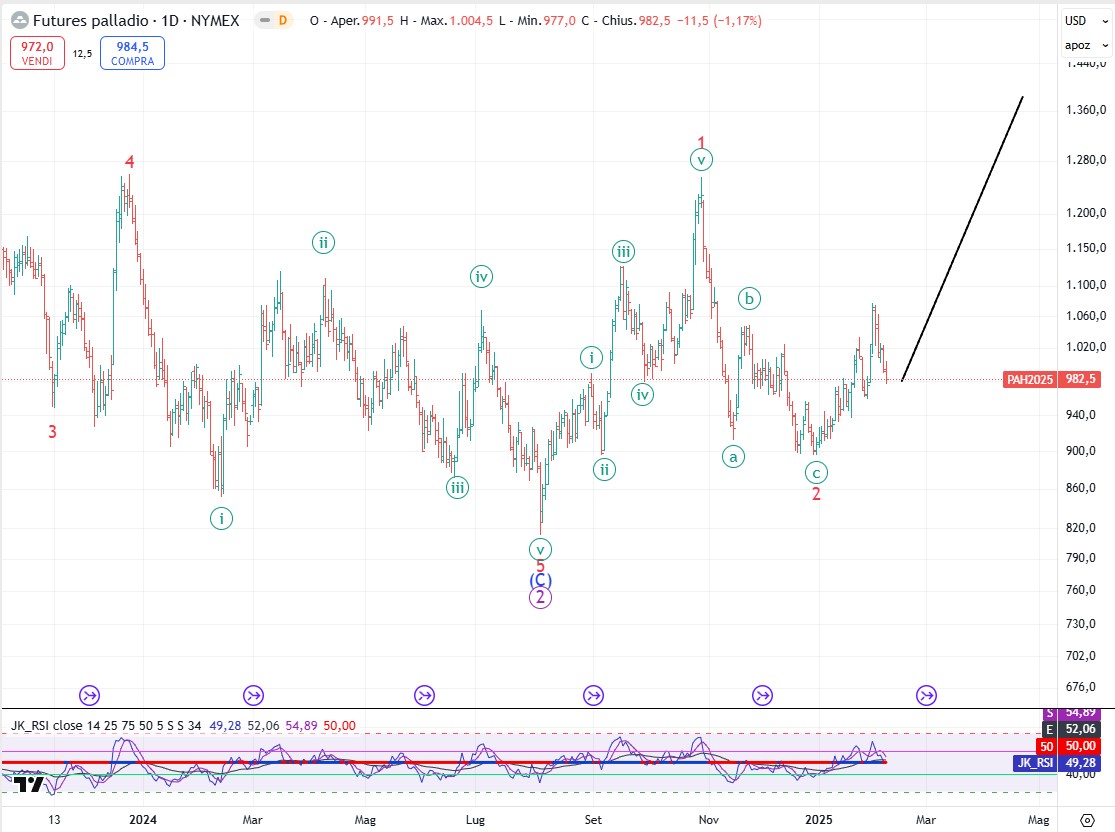Click event marker between 13 and 2024 labels

click(x=90, y=695)
